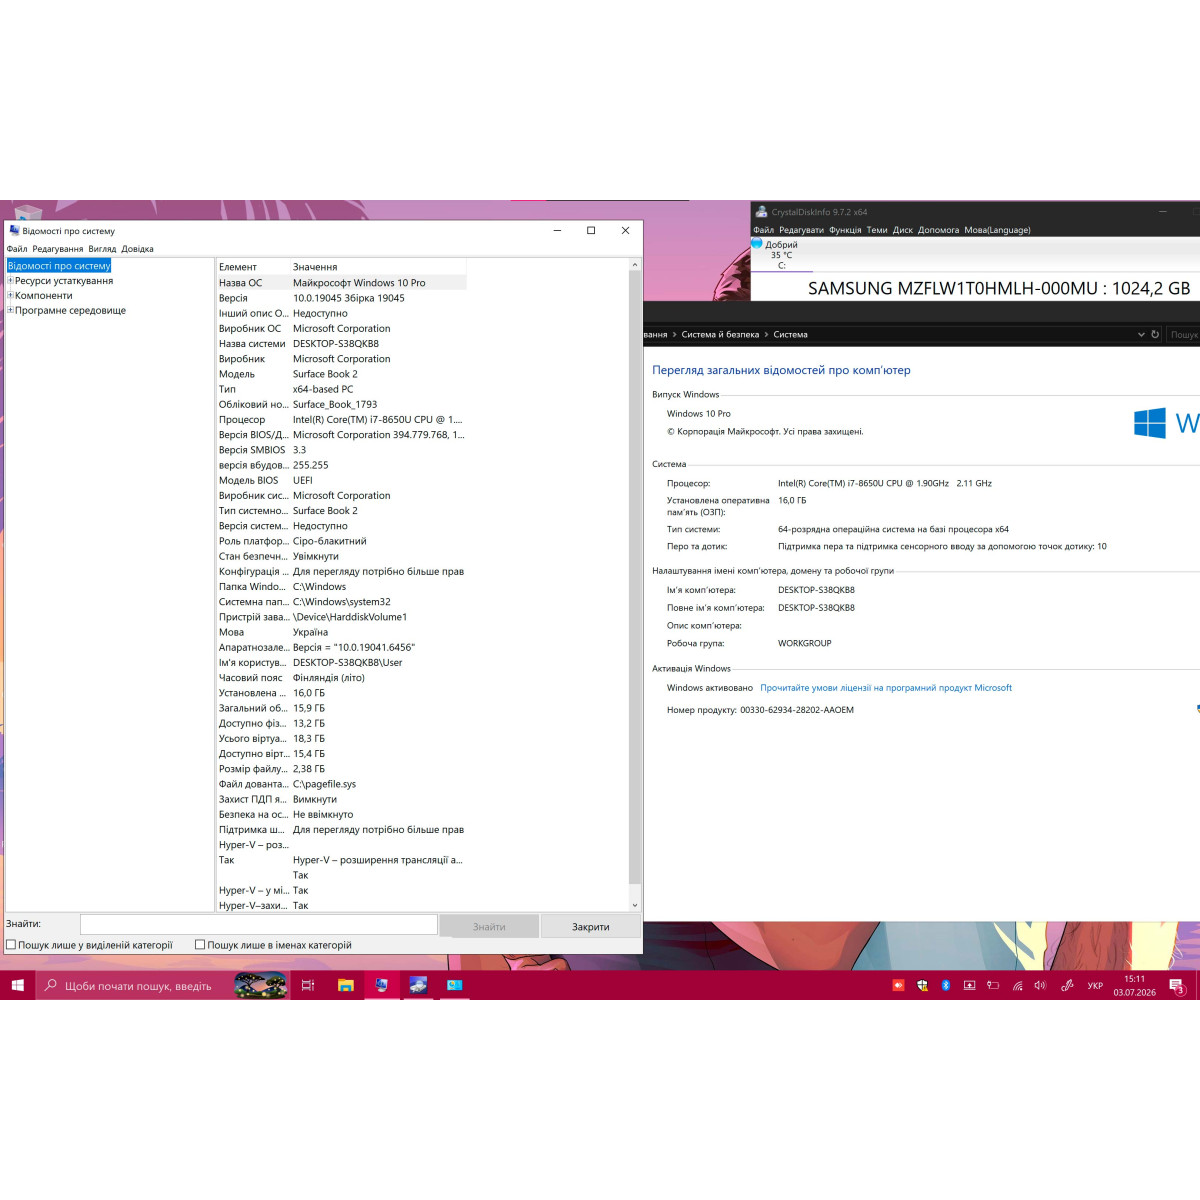Select the Програмне середовище tree label
Screen dimensions: 1200x1200
pos(70,311)
